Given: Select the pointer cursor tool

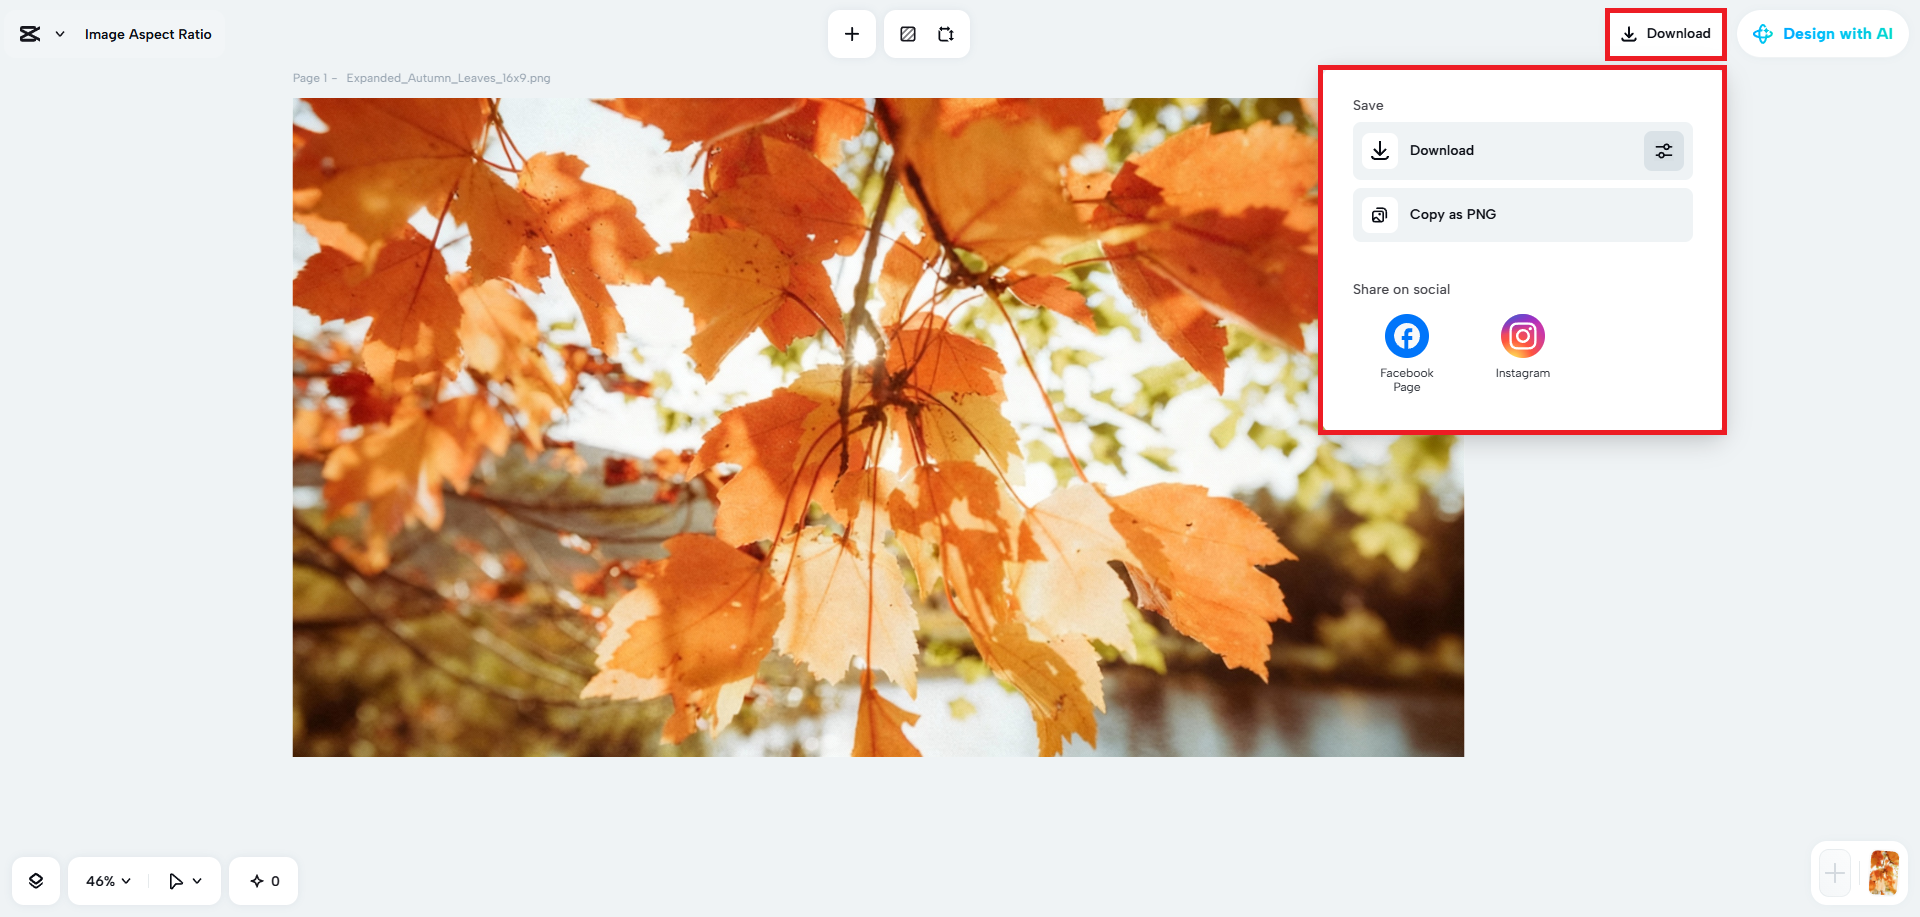Looking at the screenshot, I should tap(175, 881).
